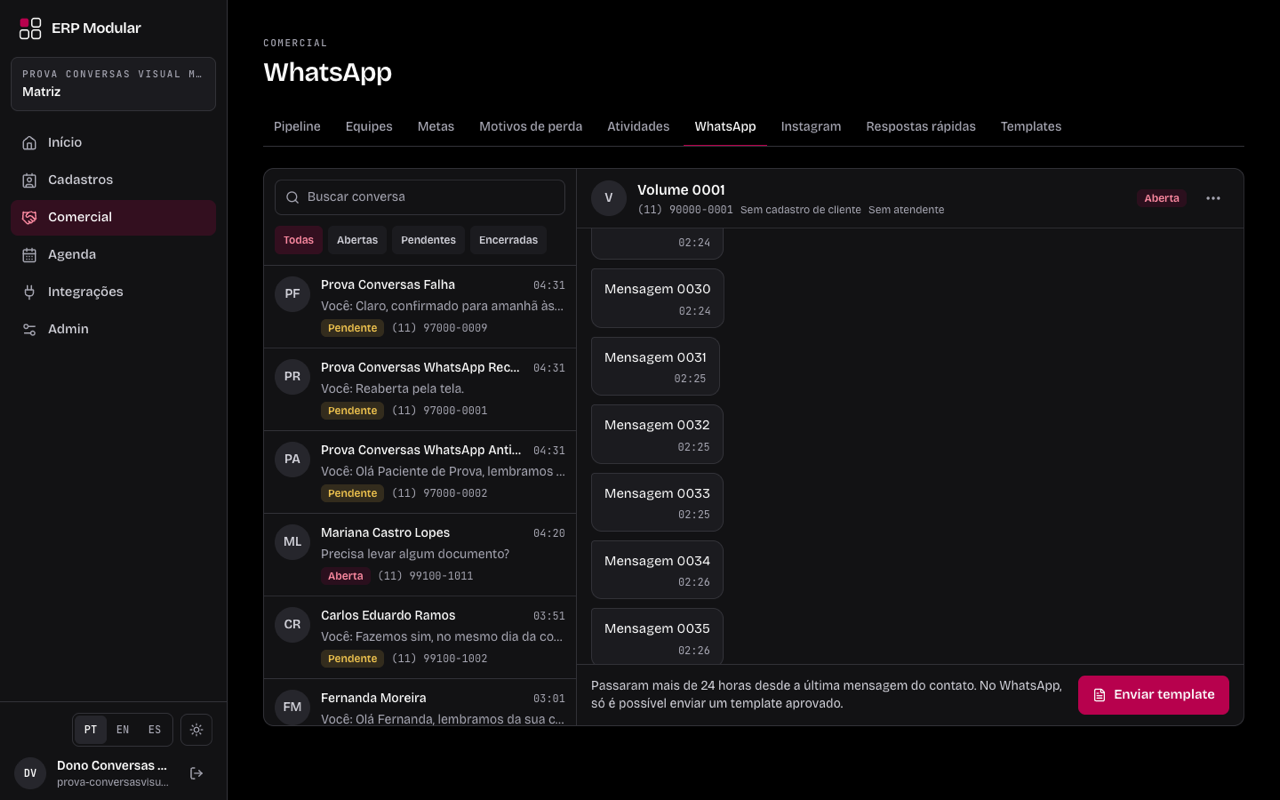Click the Enviar template button

pyautogui.click(x=1153, y=695)
